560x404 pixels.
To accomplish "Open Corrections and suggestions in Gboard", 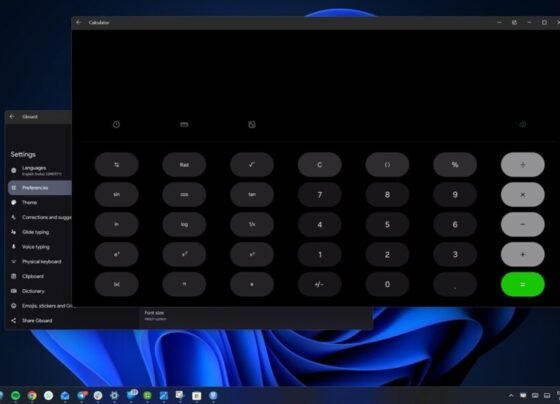I will [x=40, y=217].
